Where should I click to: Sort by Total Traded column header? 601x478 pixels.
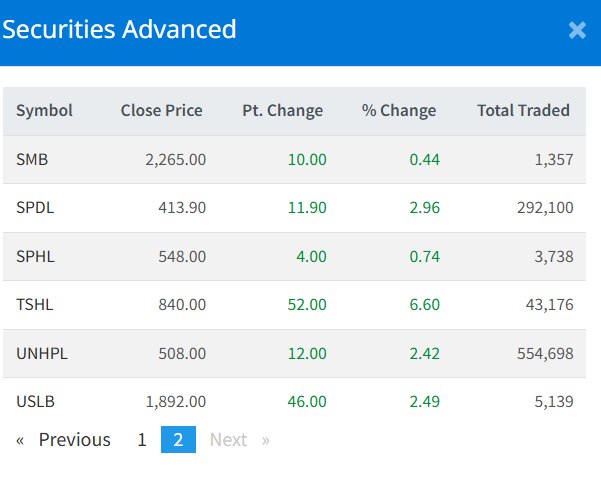coord(523,111)
